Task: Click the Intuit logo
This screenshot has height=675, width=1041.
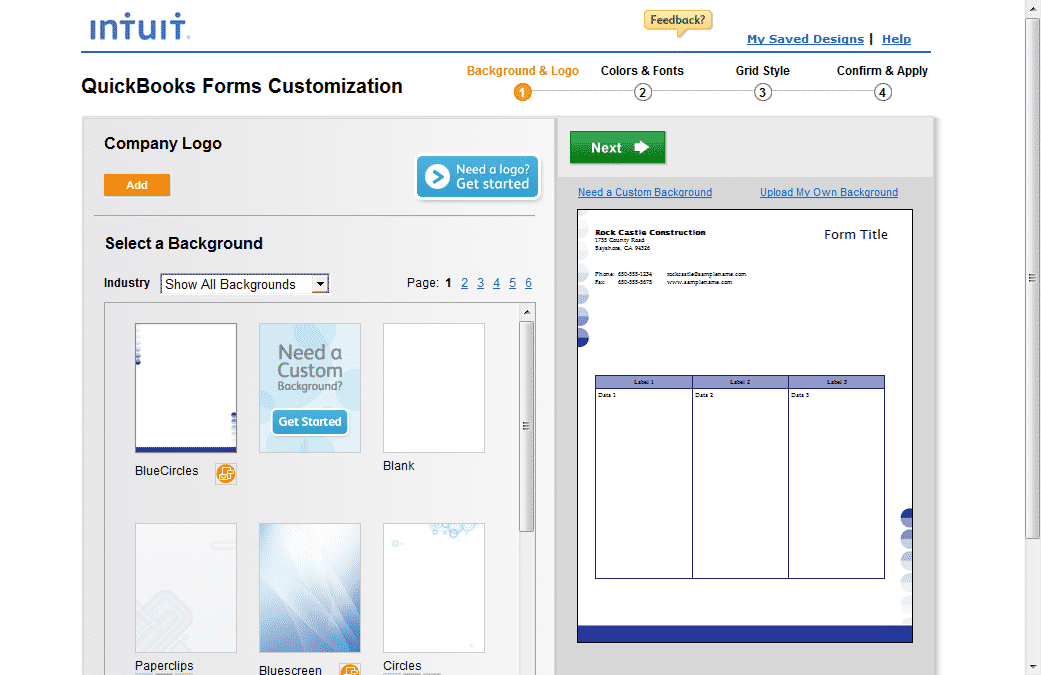Action: pos(139,27)
